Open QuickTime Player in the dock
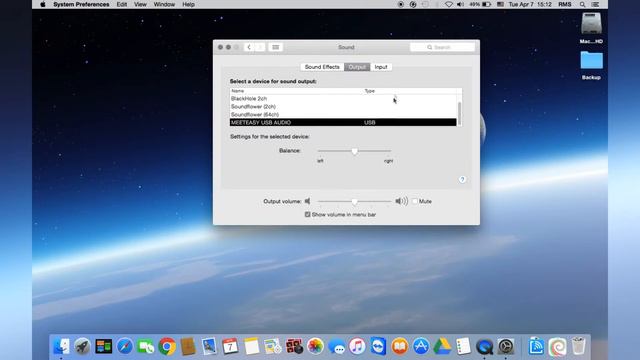 [484, 346]
